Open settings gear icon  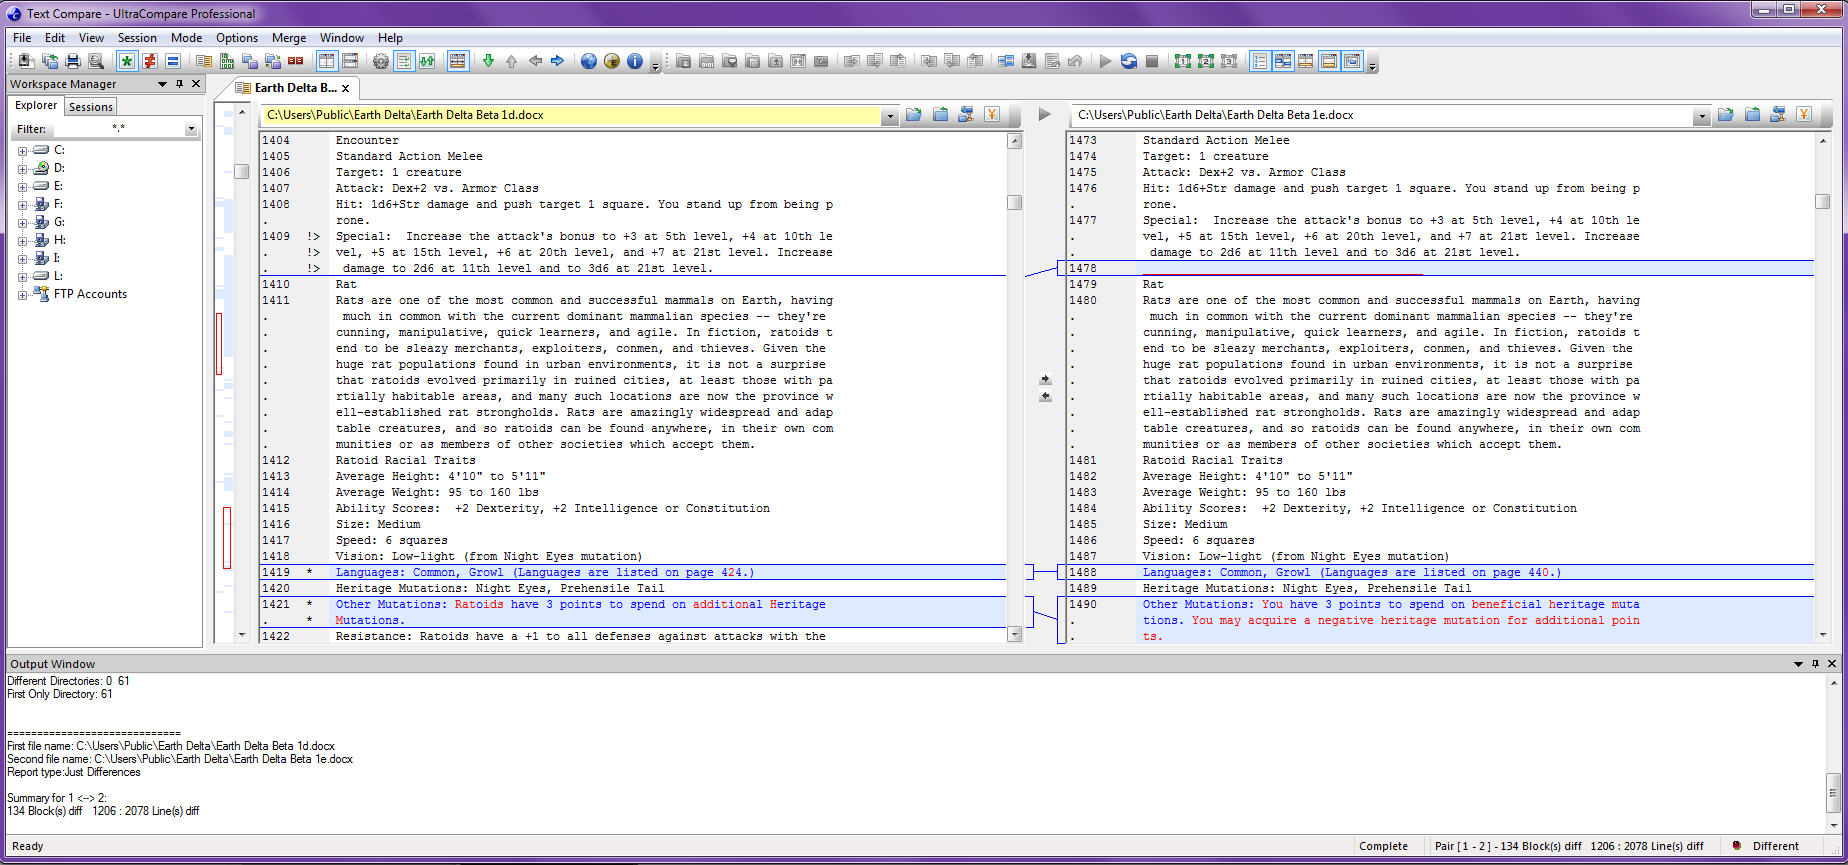tap(381, 62)
